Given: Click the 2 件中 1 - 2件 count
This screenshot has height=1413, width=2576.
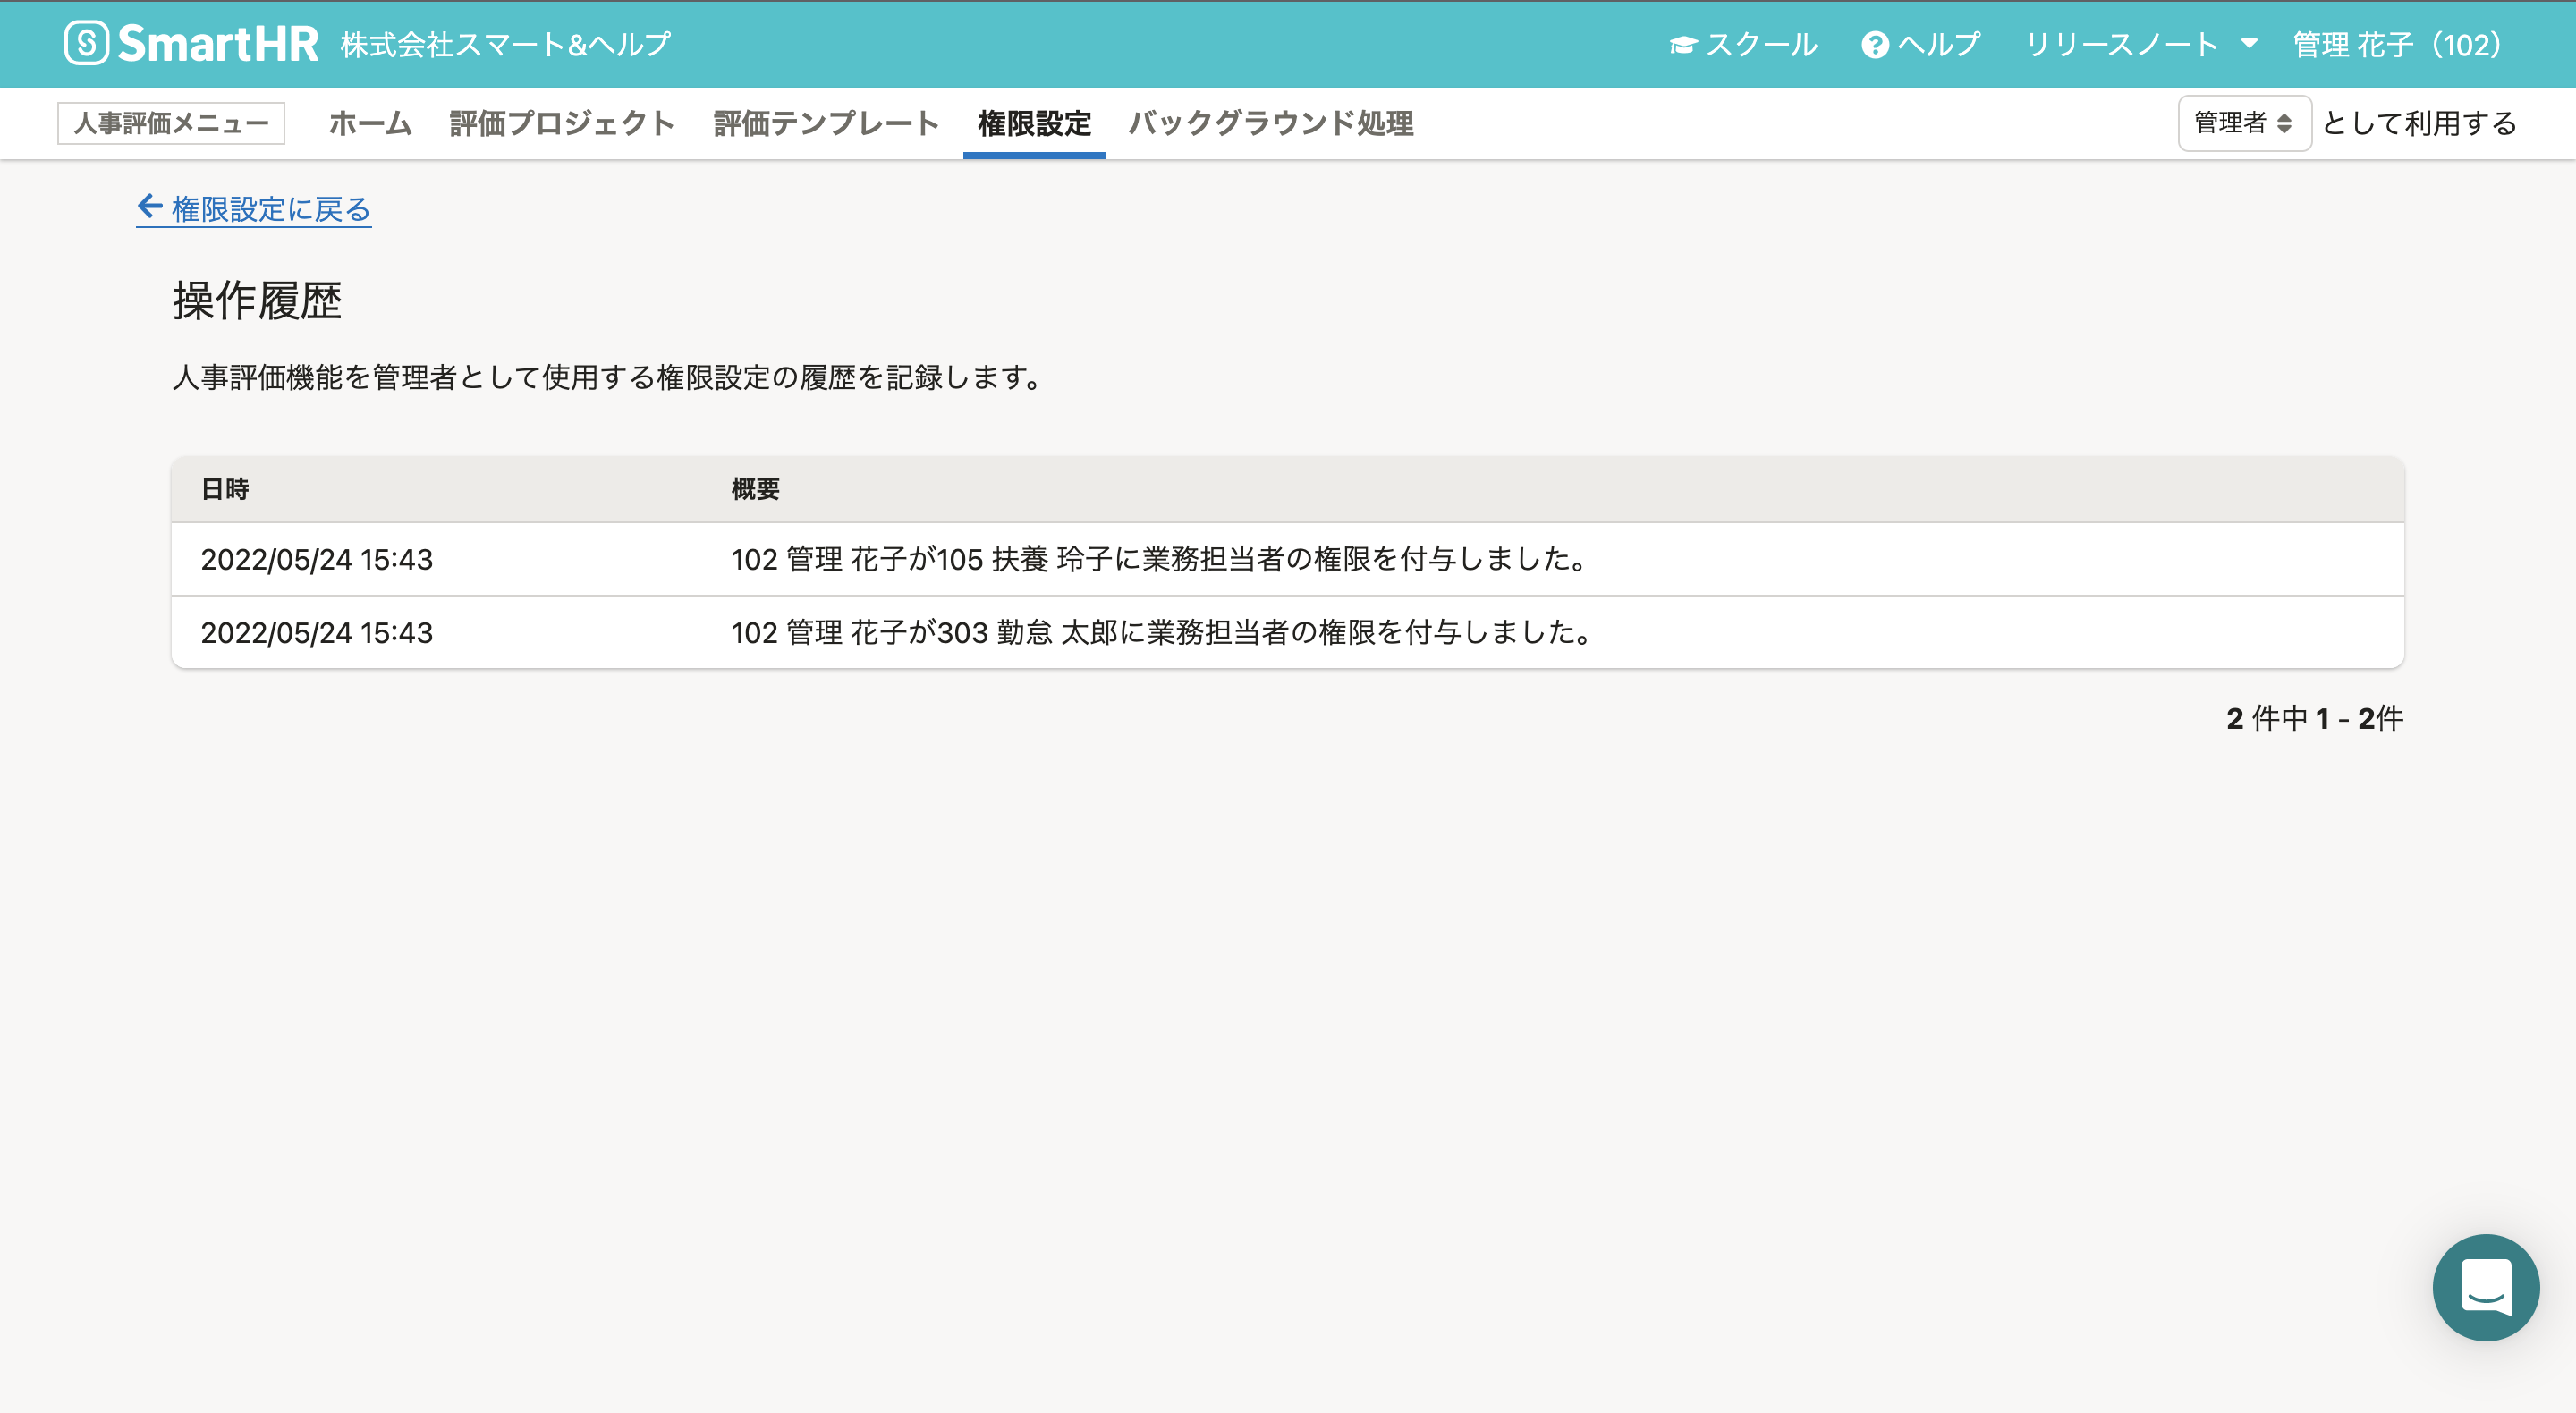Looking at the screenshot, I should point(2314,718).
